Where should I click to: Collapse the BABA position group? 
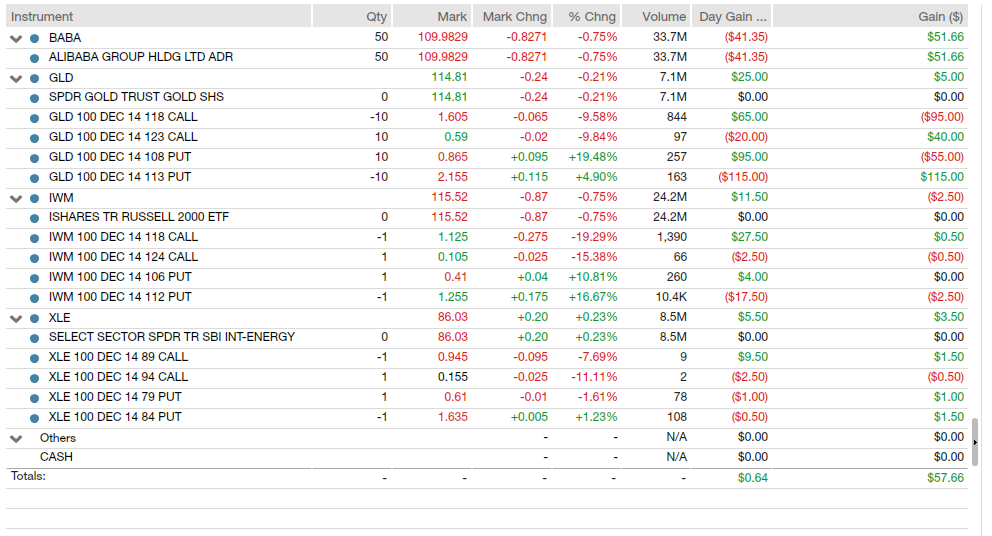(x=16, y=38)
